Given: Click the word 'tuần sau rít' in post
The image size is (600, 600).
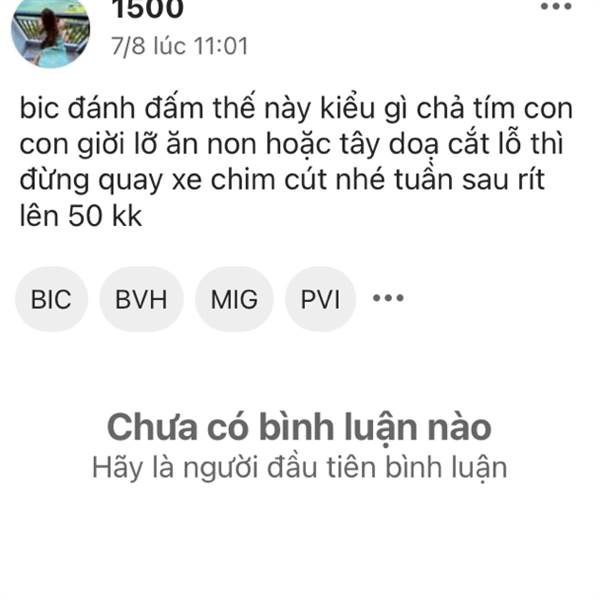Looking at the screenshot, I should 470,180.
